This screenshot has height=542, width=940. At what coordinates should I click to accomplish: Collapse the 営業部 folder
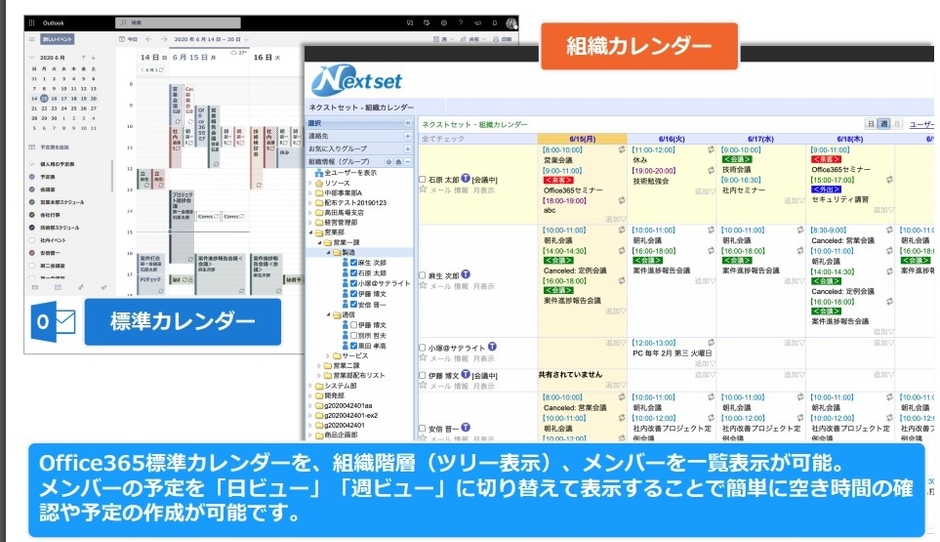(311, 232)
